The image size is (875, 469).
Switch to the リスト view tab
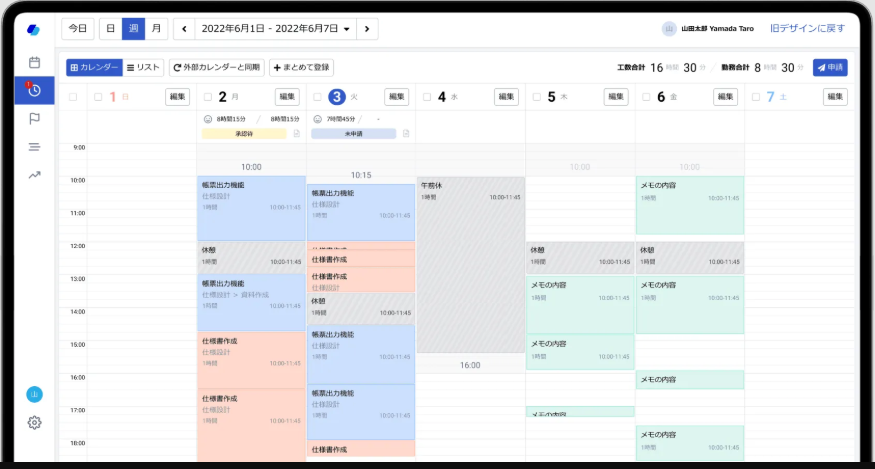[x=144, y=67]
